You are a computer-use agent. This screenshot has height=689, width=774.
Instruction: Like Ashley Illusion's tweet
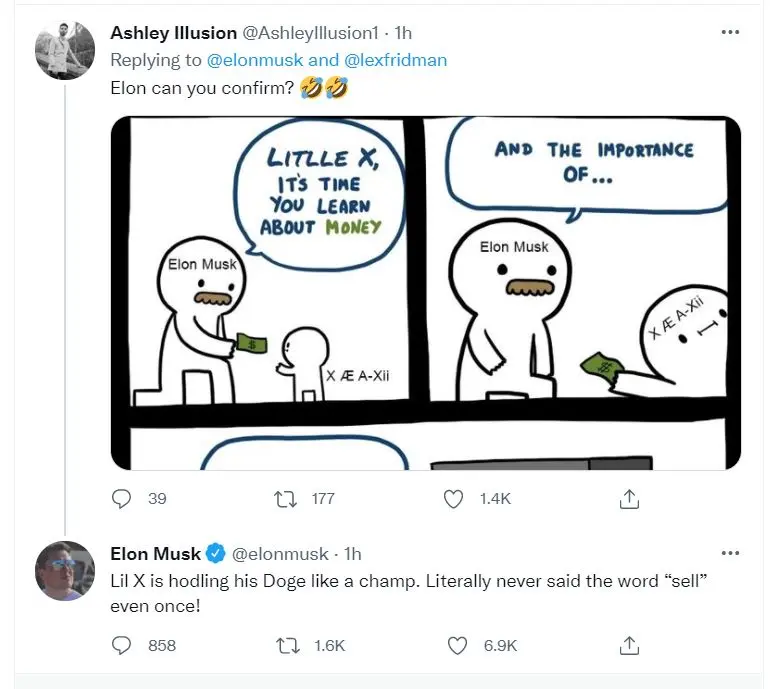point(453,498)
